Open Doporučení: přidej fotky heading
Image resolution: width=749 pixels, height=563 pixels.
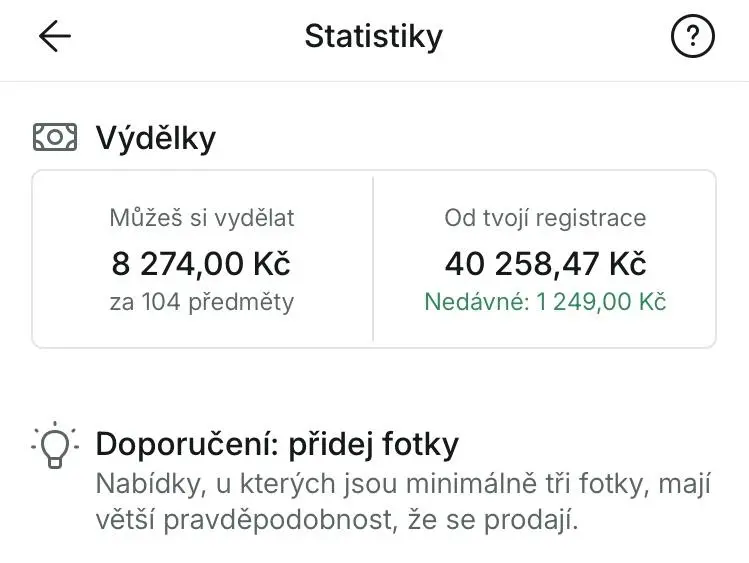[x=277, y=445]
